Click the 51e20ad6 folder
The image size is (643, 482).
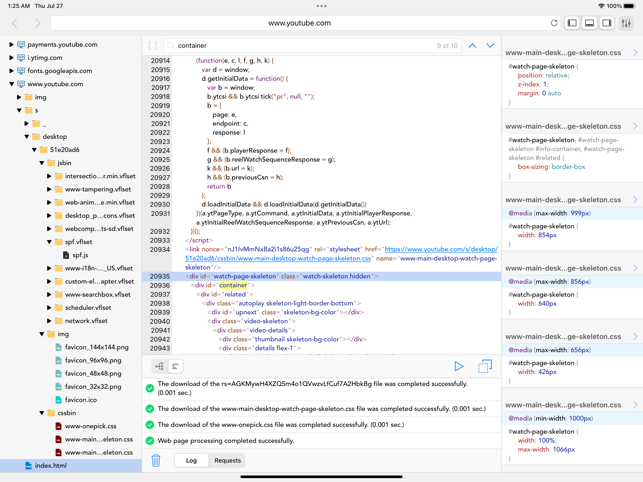[x=60, y=150]
